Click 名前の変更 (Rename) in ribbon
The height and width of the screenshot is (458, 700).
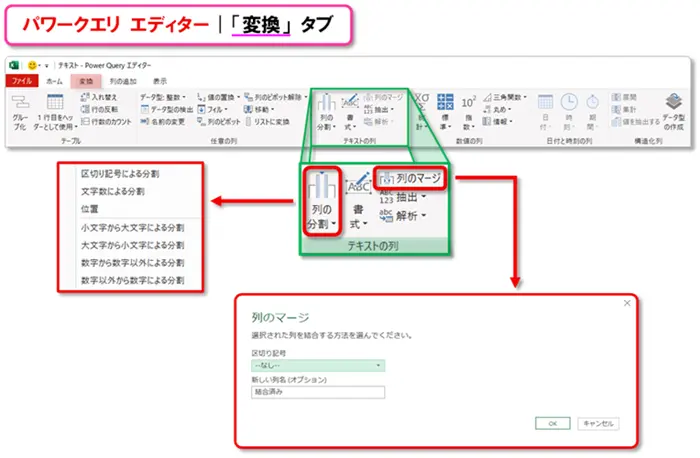(162, 121)
